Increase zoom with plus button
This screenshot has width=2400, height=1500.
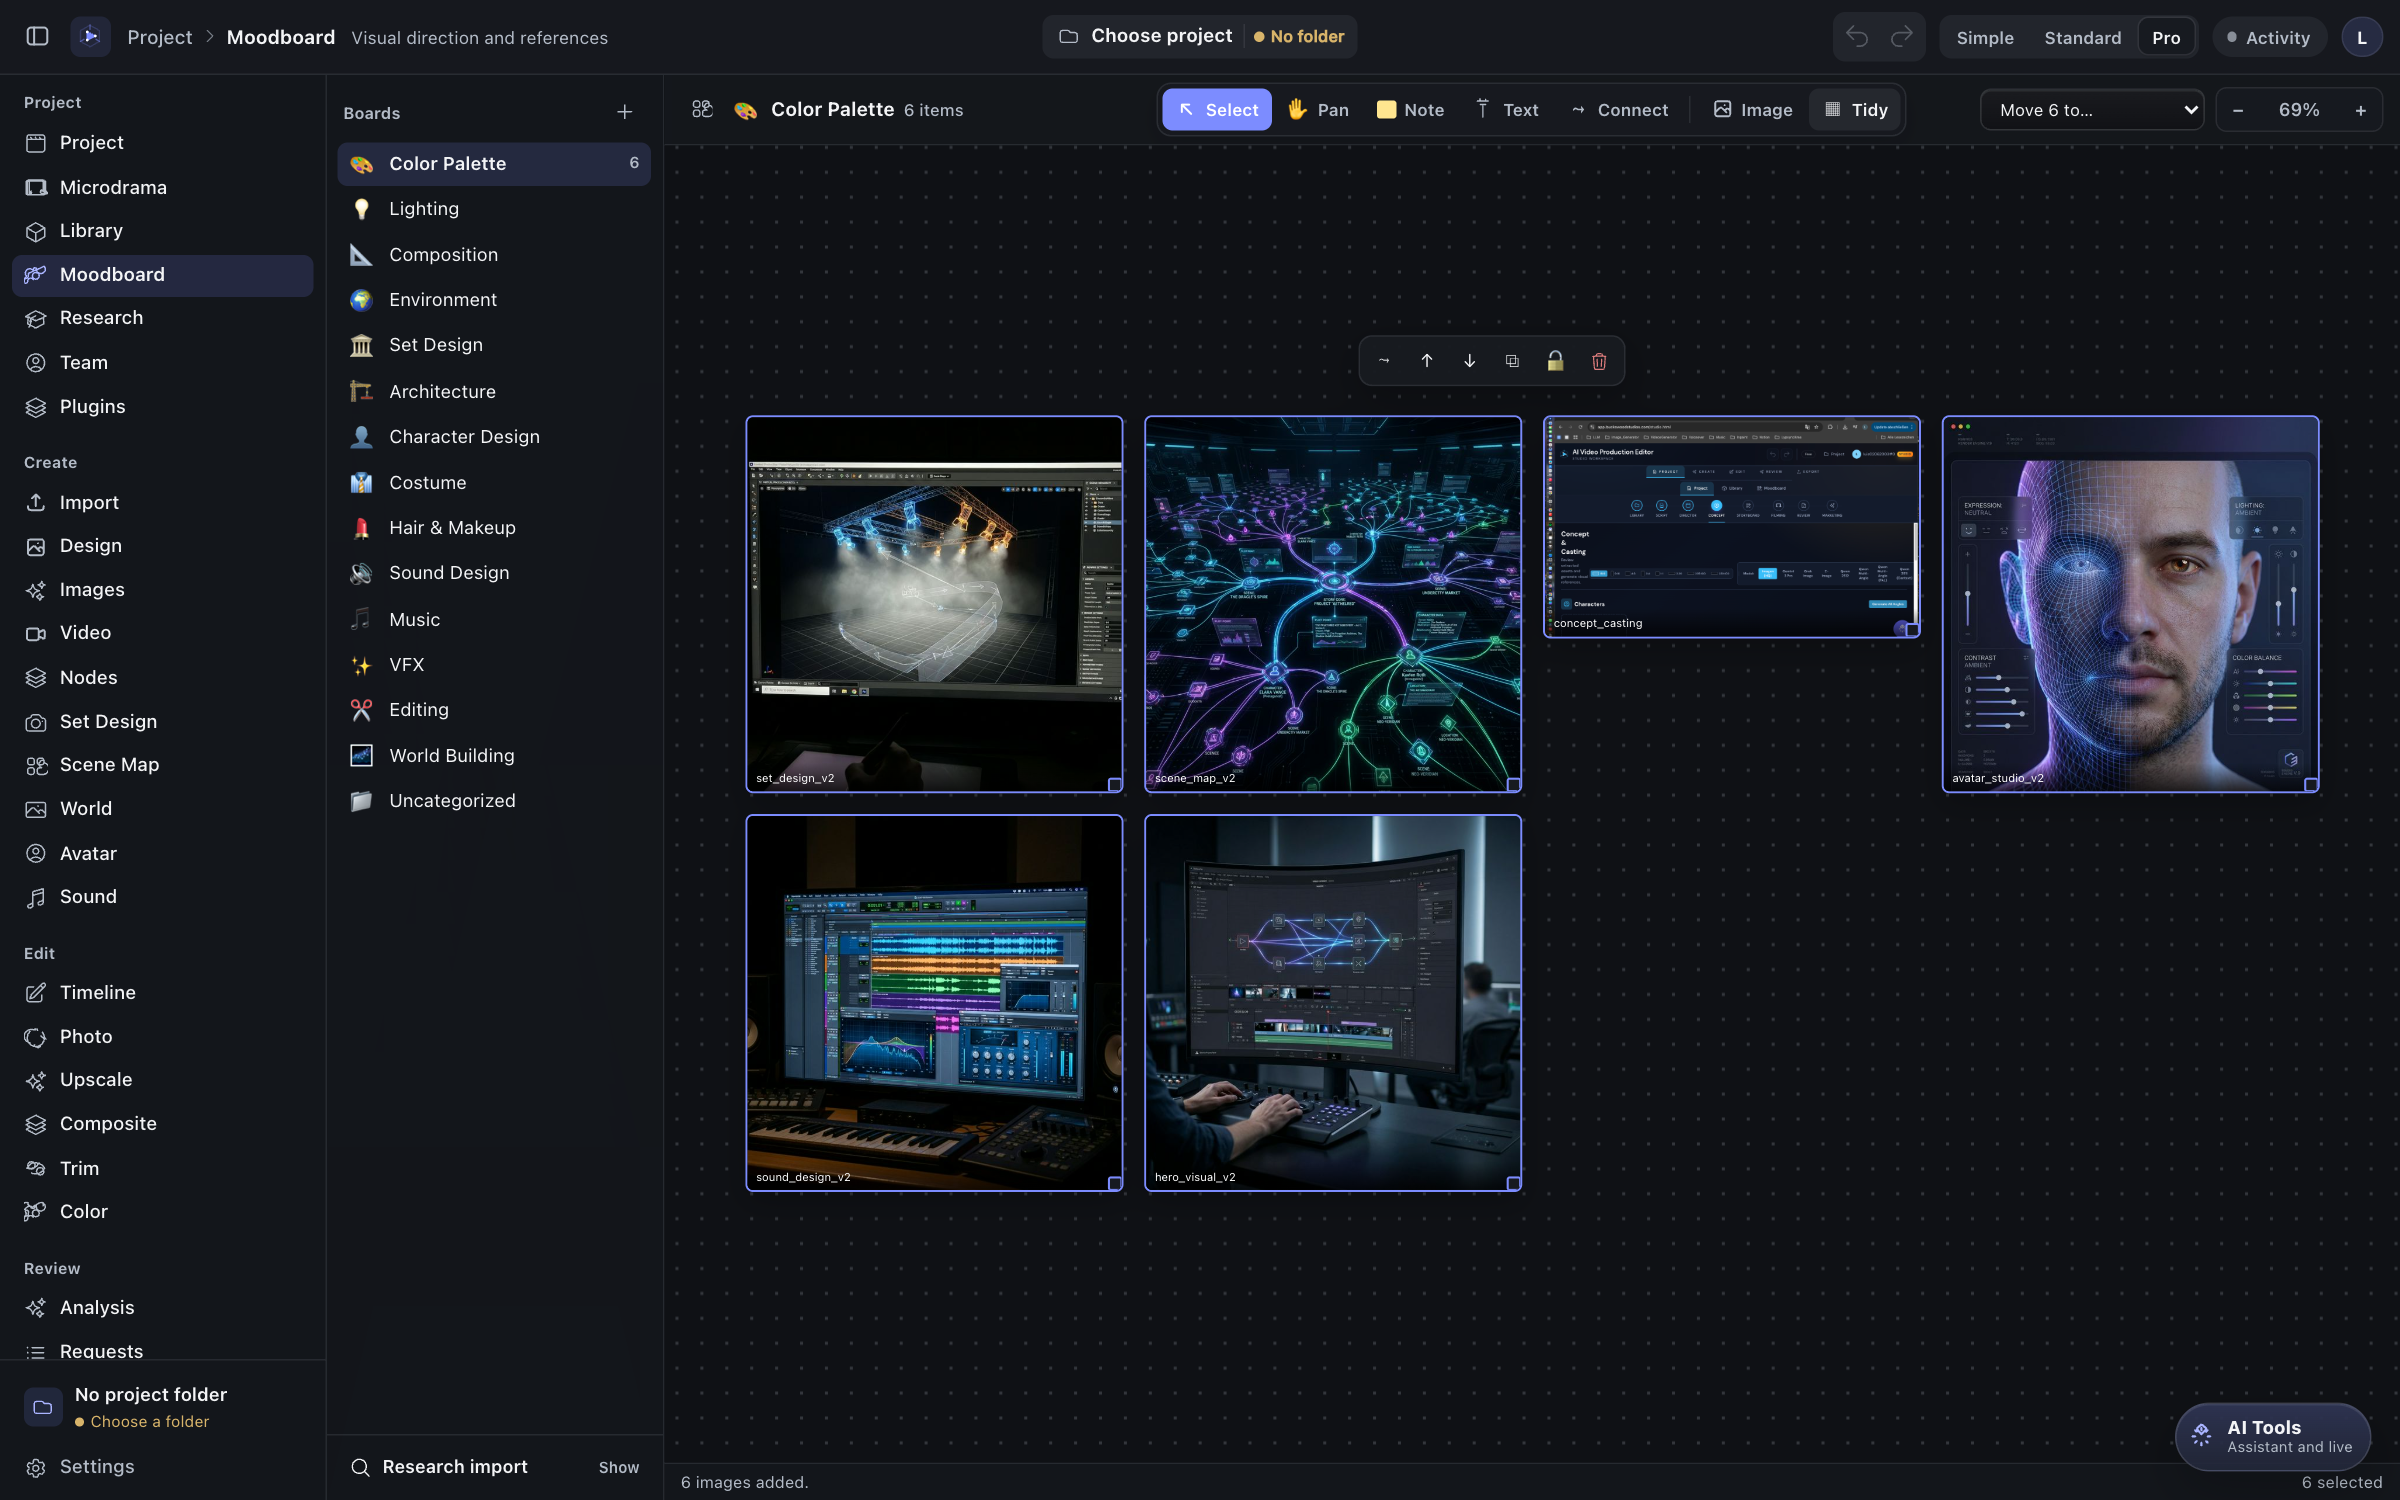2361,109
